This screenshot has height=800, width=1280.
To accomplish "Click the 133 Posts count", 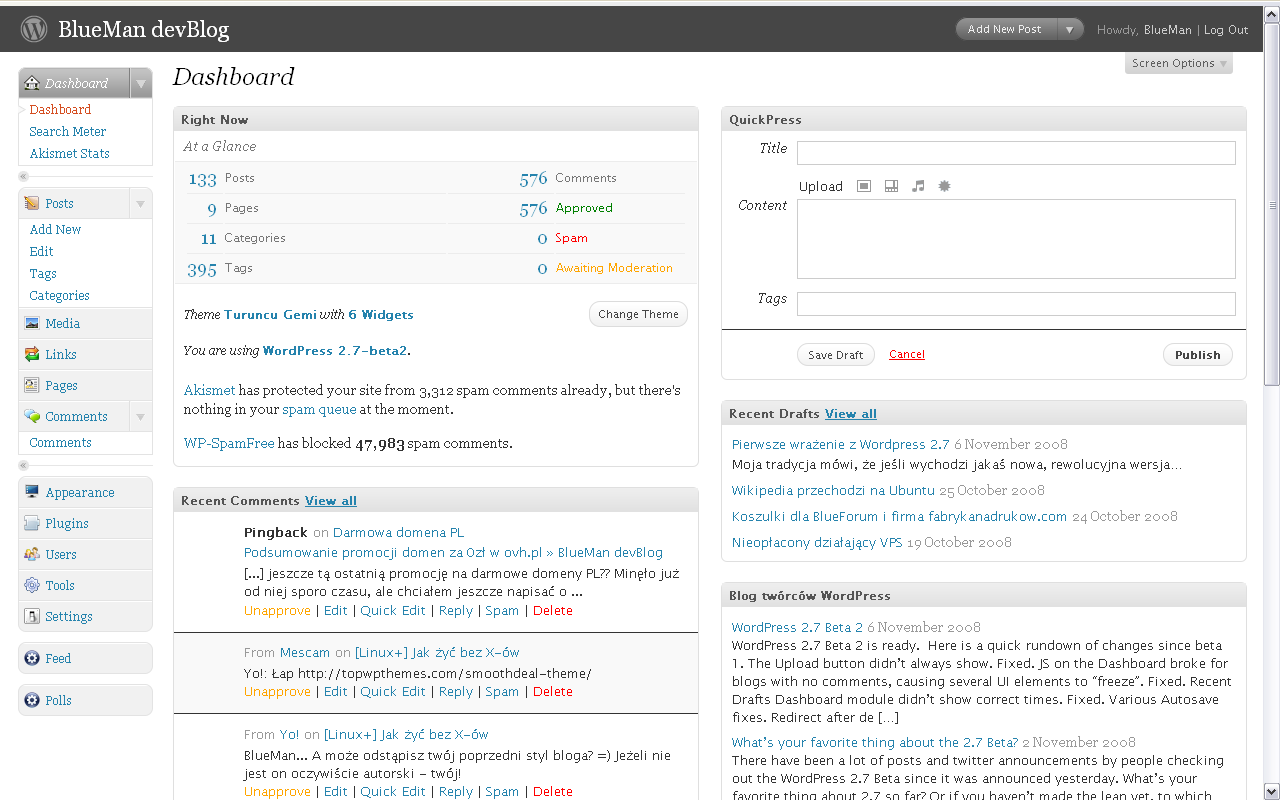I will pyautogui.click(x=202, y=179).
